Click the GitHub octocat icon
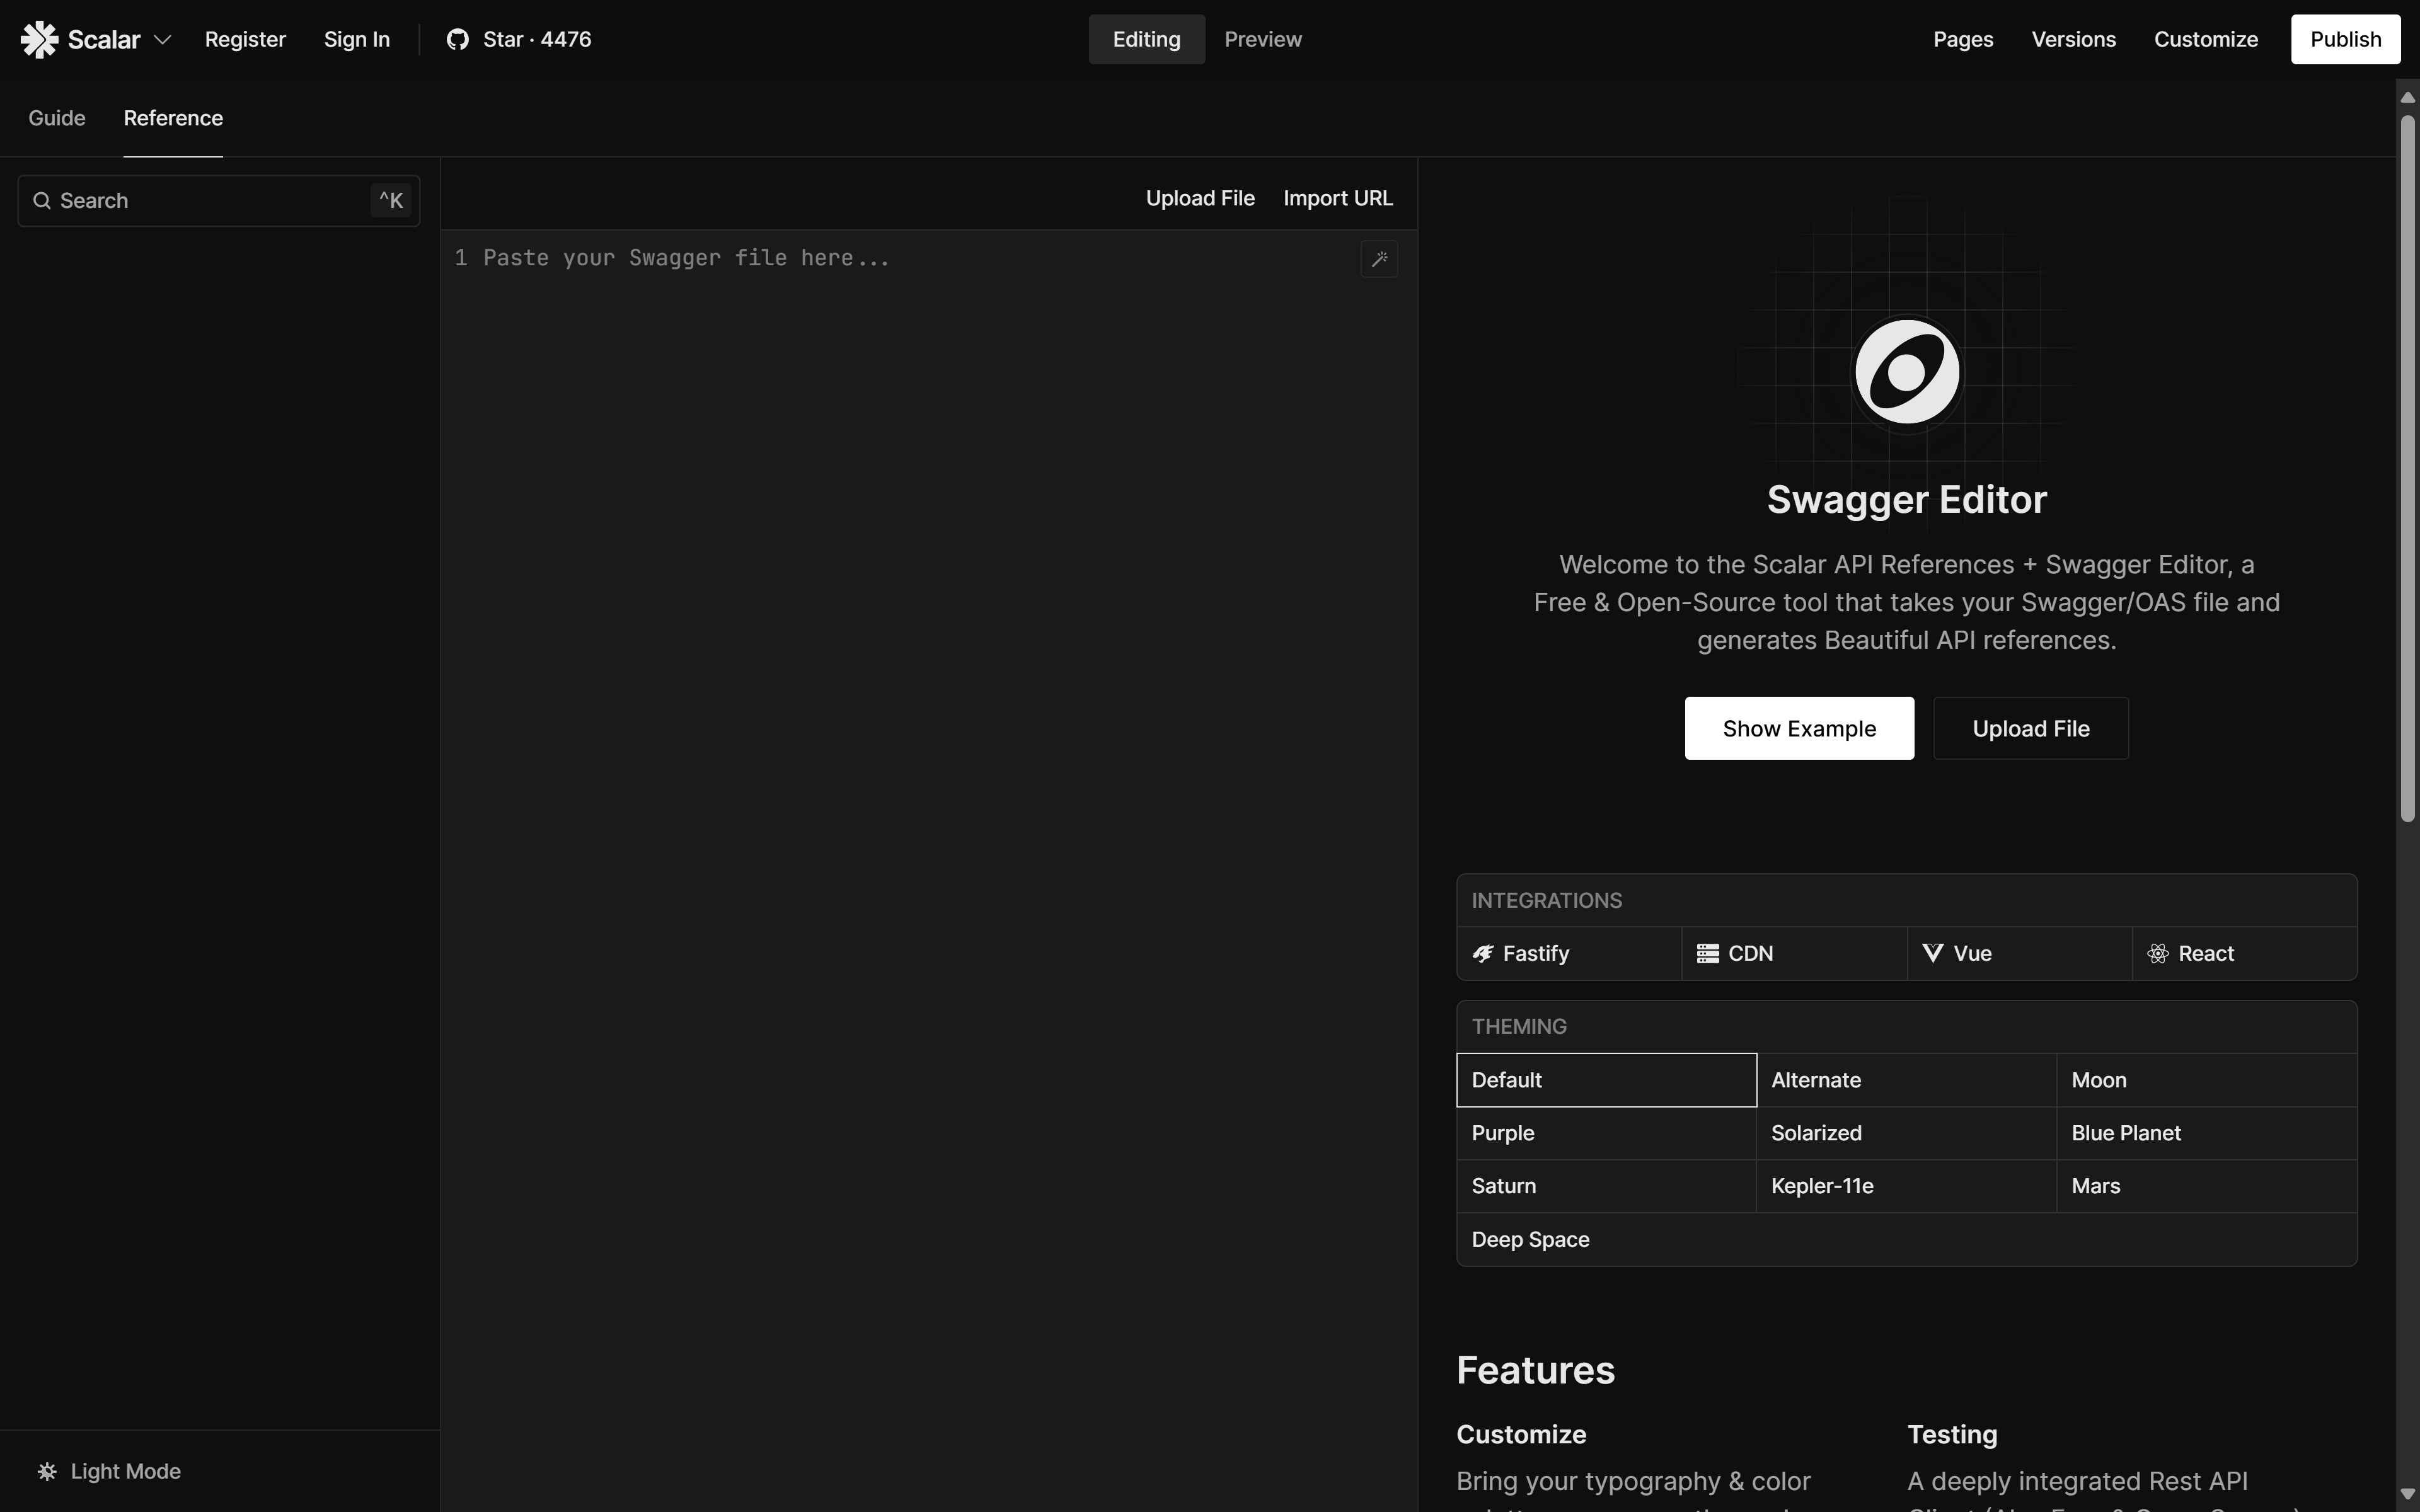2420x1512 pixels. pos(457,39)
